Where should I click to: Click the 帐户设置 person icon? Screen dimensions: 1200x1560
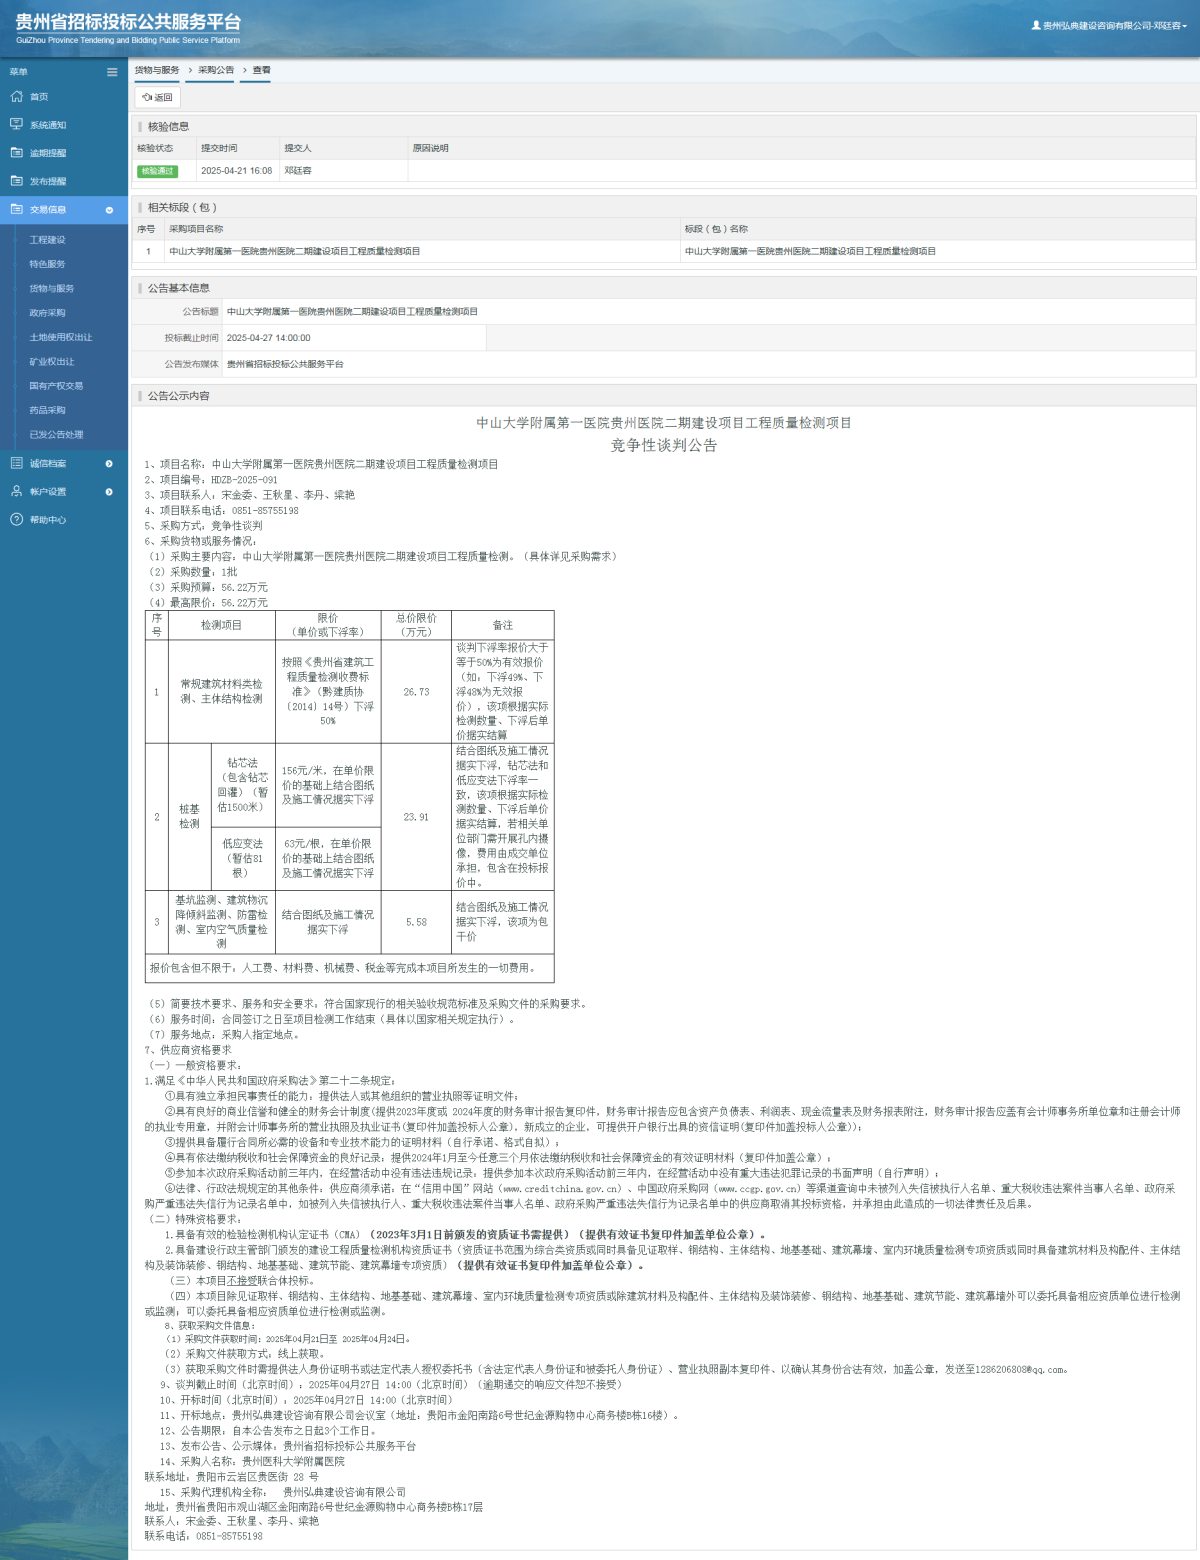pos(16,491)
